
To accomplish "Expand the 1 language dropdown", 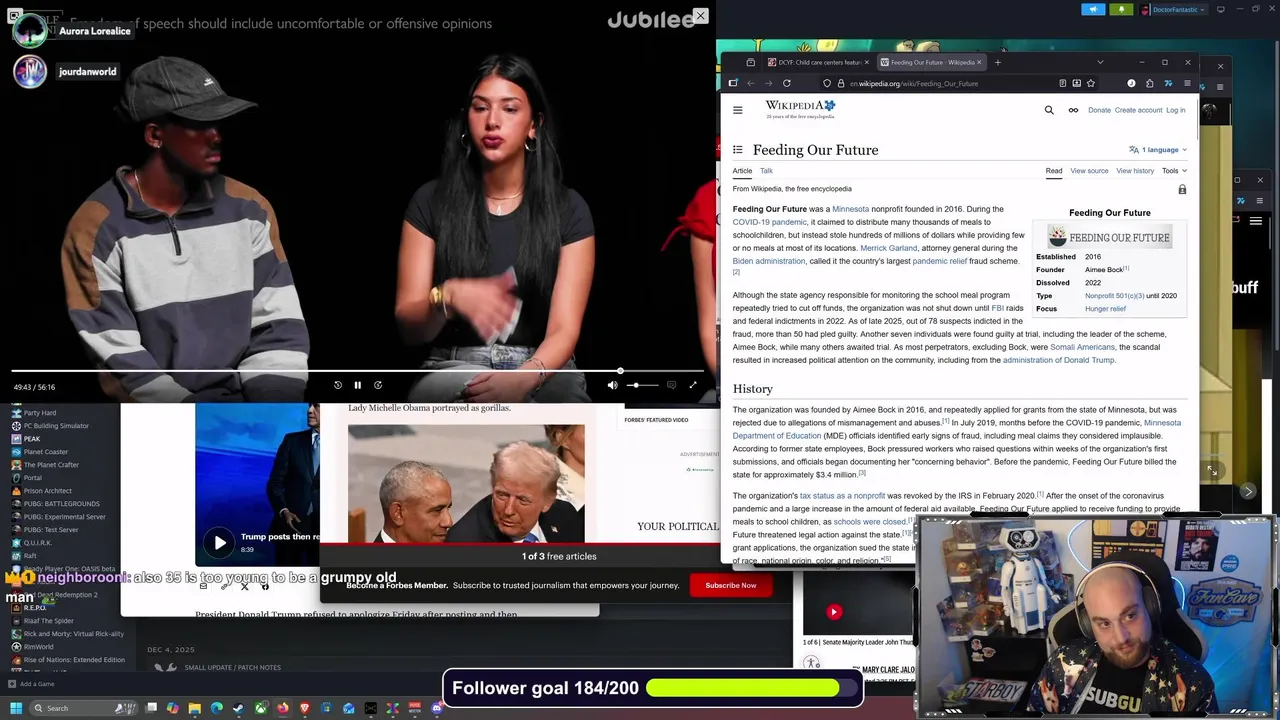I will click(1158, 150).
